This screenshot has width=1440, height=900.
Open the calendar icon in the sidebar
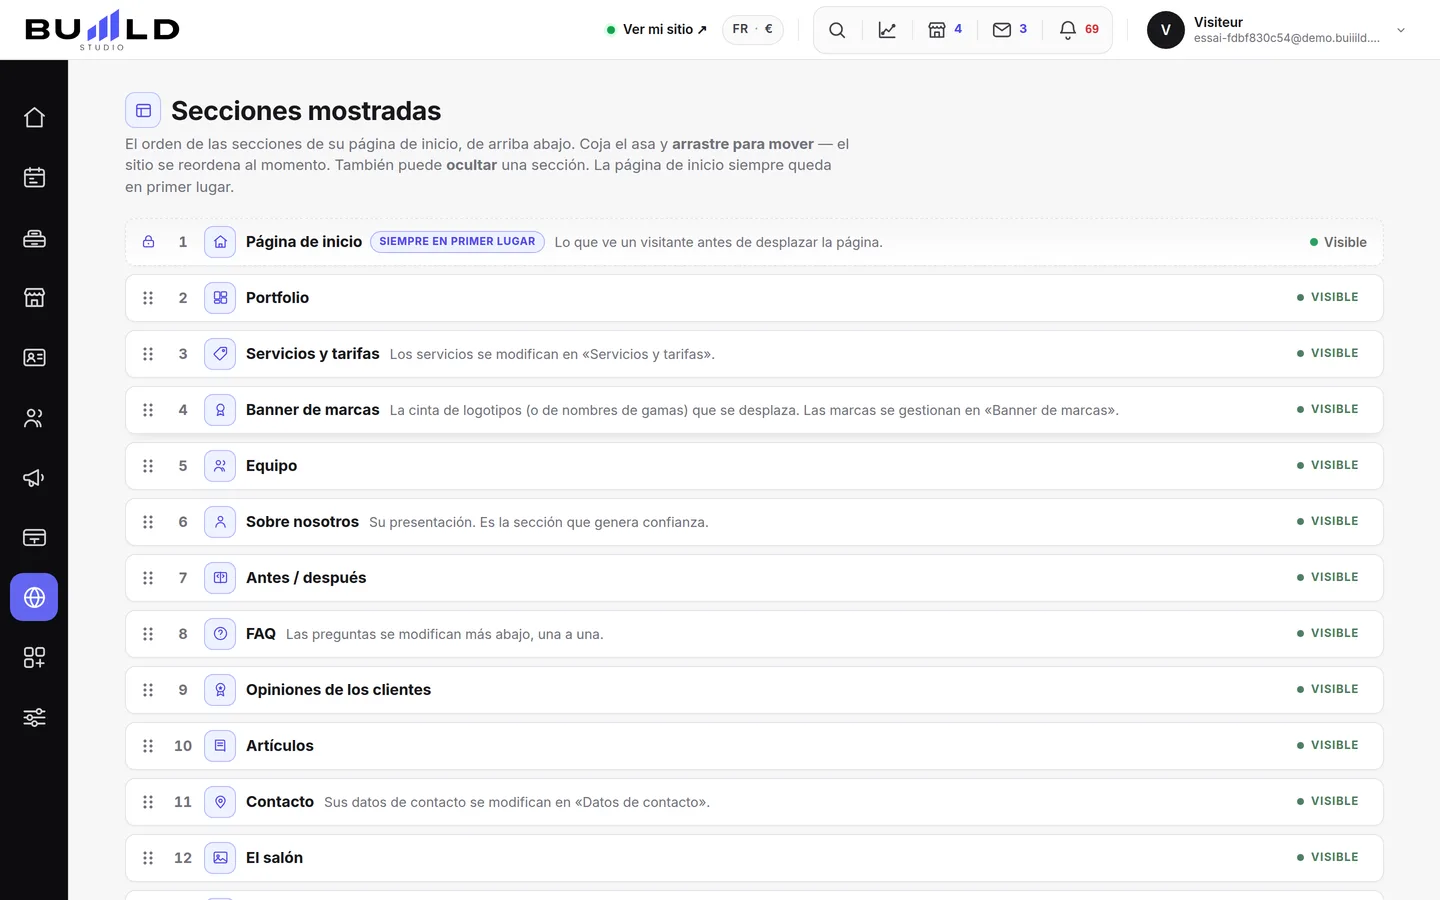click(x=34, y=177)
